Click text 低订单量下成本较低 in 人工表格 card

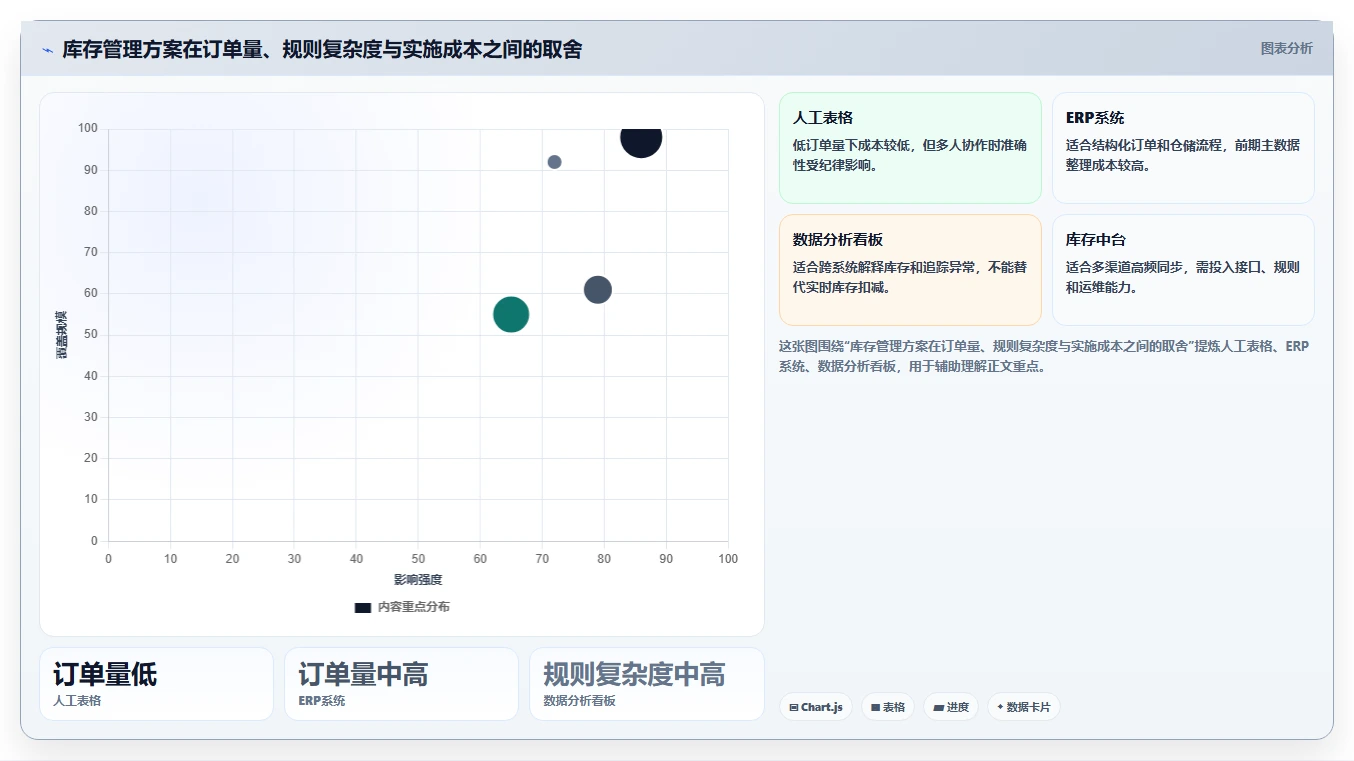[854, 145]
